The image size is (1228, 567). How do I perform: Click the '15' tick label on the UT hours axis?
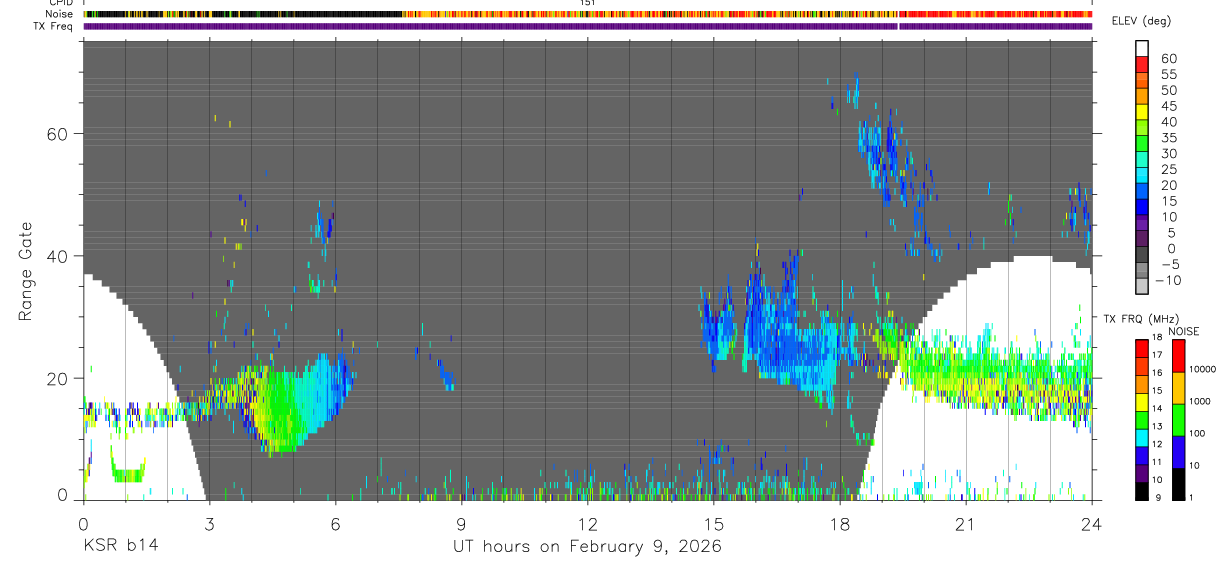pyautogui.click(x=713, y=522)
